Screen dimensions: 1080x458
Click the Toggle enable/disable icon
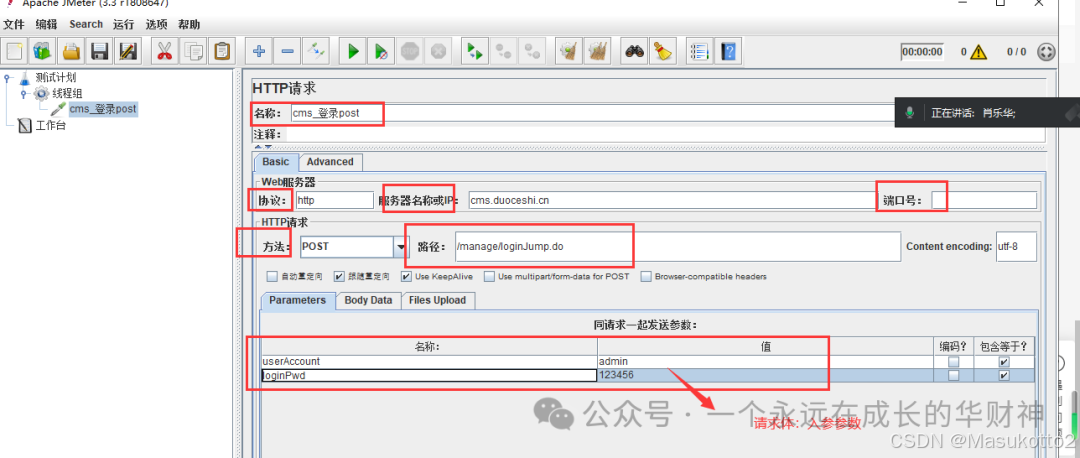[x=316, y=50]
